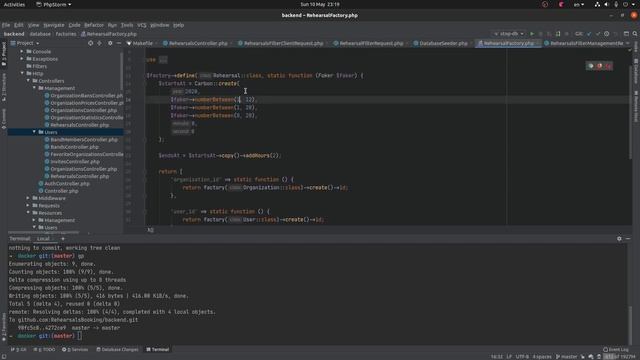Select InvitesController.php in project tree
This screenshot has height=360, width=640.
point(75,162)
